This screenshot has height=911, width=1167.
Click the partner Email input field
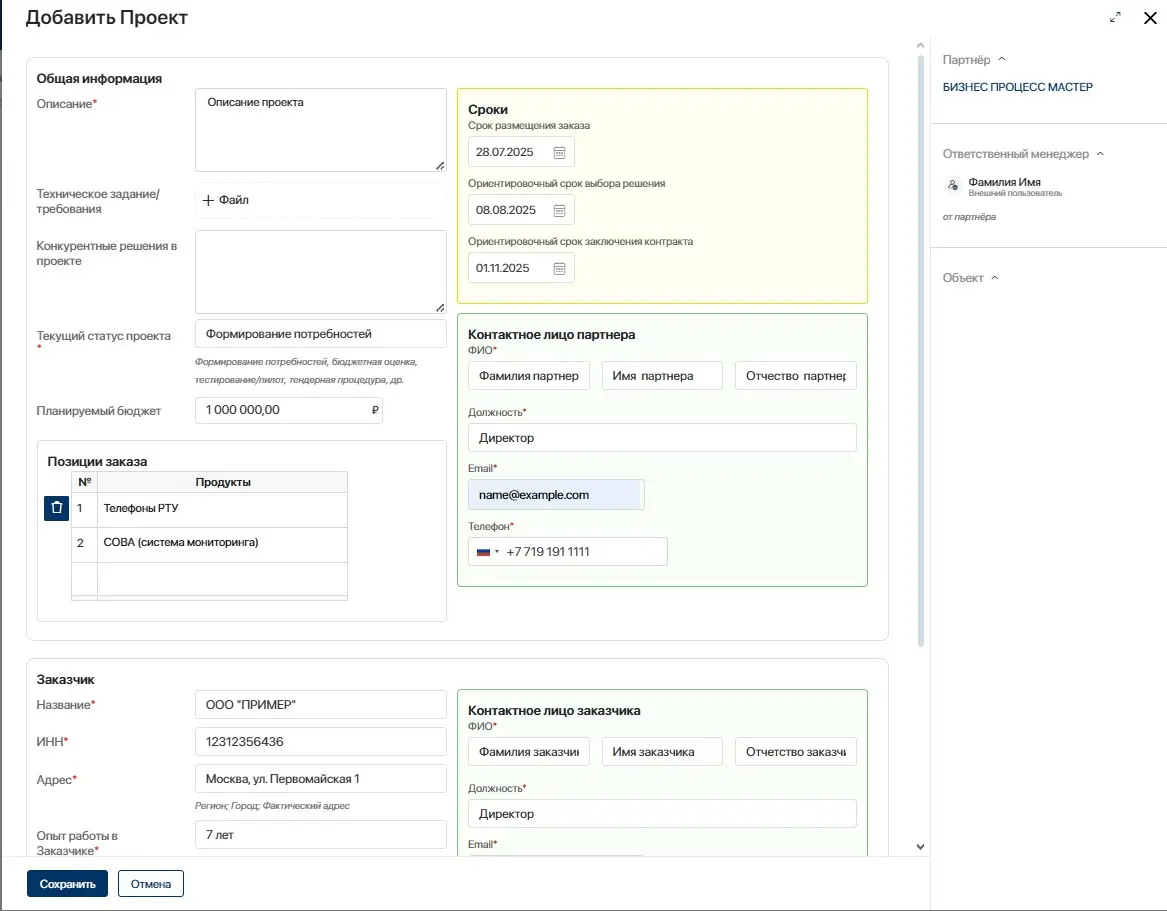(x=555, y=495)
